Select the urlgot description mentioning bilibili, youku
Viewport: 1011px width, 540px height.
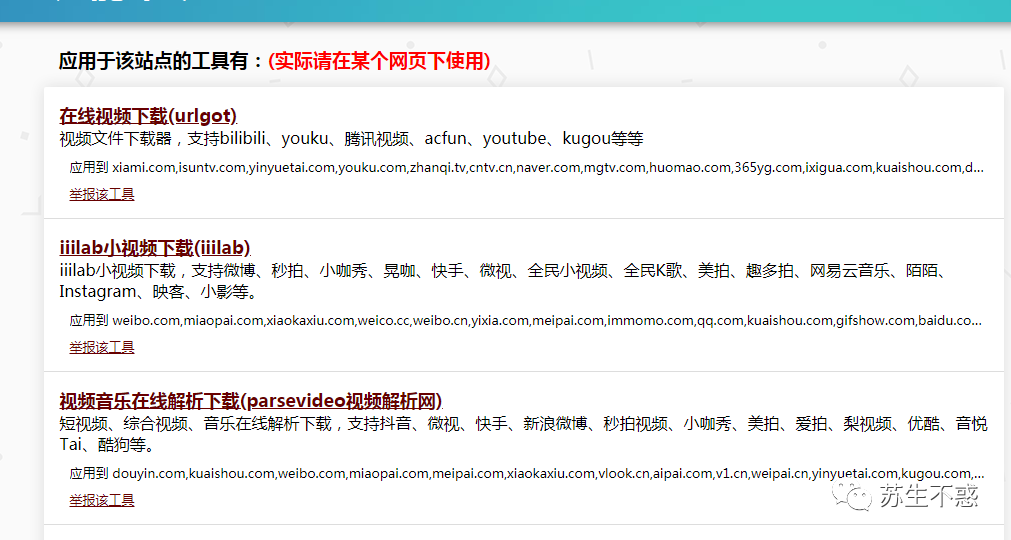click(351, 139)
